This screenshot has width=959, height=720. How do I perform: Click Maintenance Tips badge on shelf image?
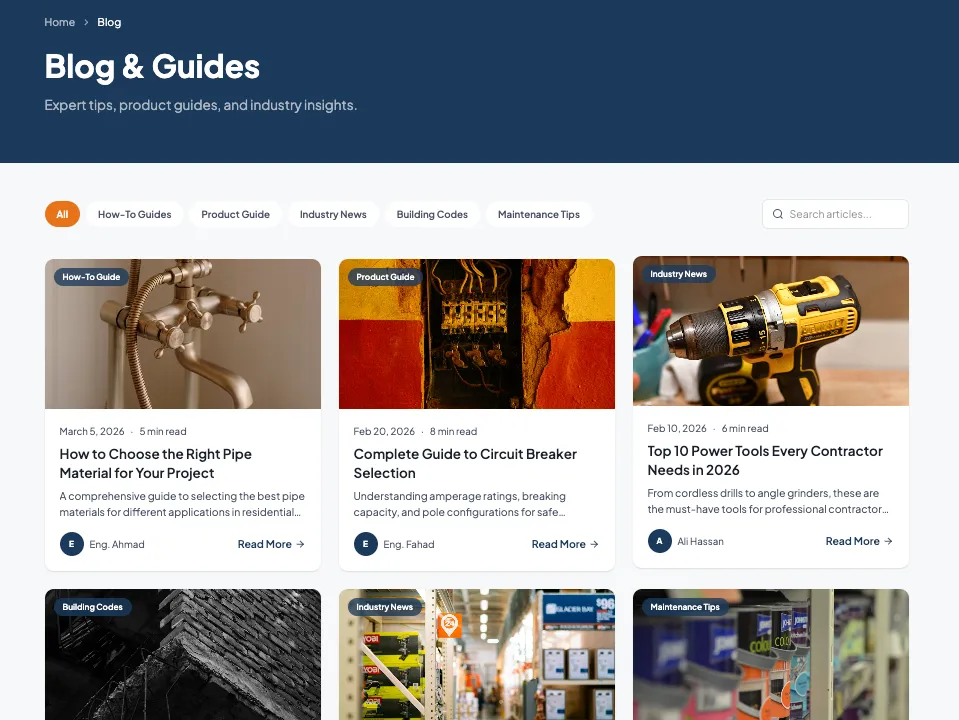pyautogui.click(x=685, y=607)
